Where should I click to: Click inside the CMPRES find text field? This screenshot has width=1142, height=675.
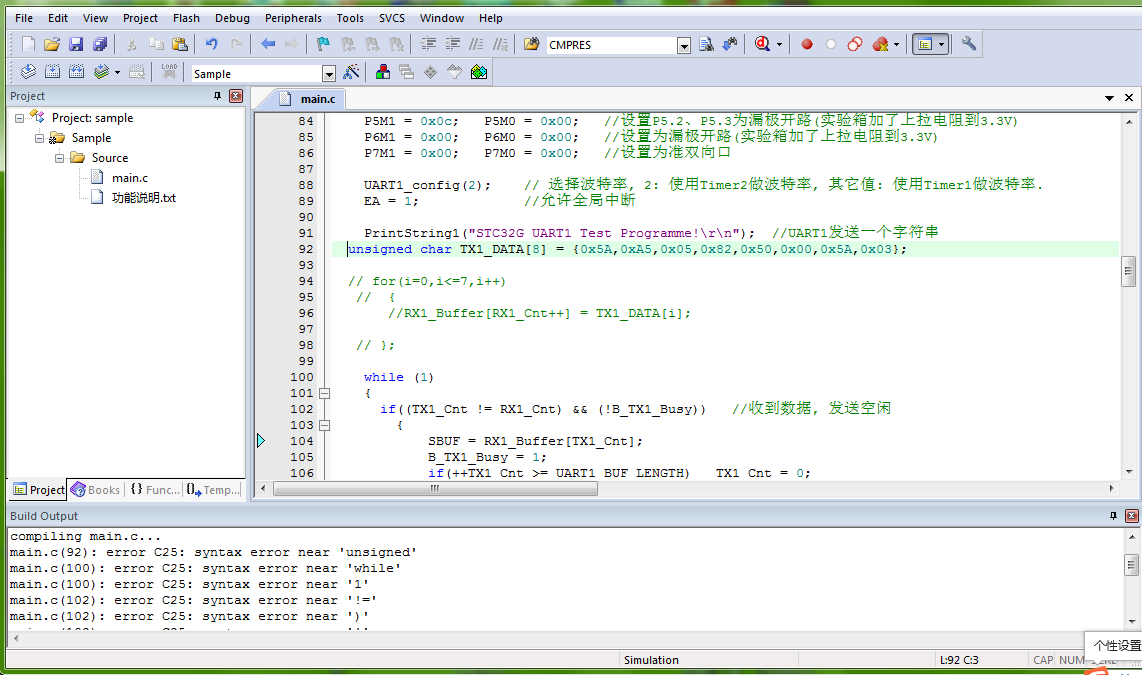pyautogui.click(x=611, y=45)
